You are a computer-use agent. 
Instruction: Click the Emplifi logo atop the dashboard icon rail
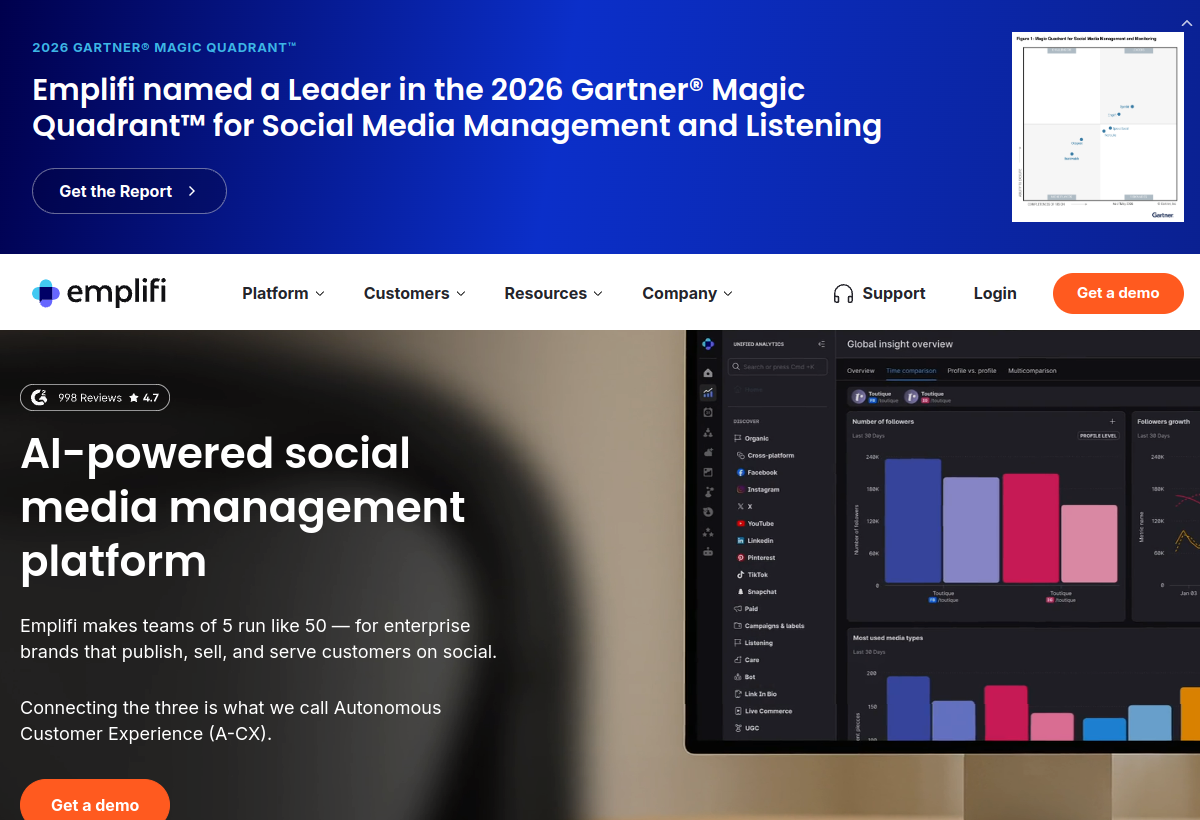click(708, 344)
